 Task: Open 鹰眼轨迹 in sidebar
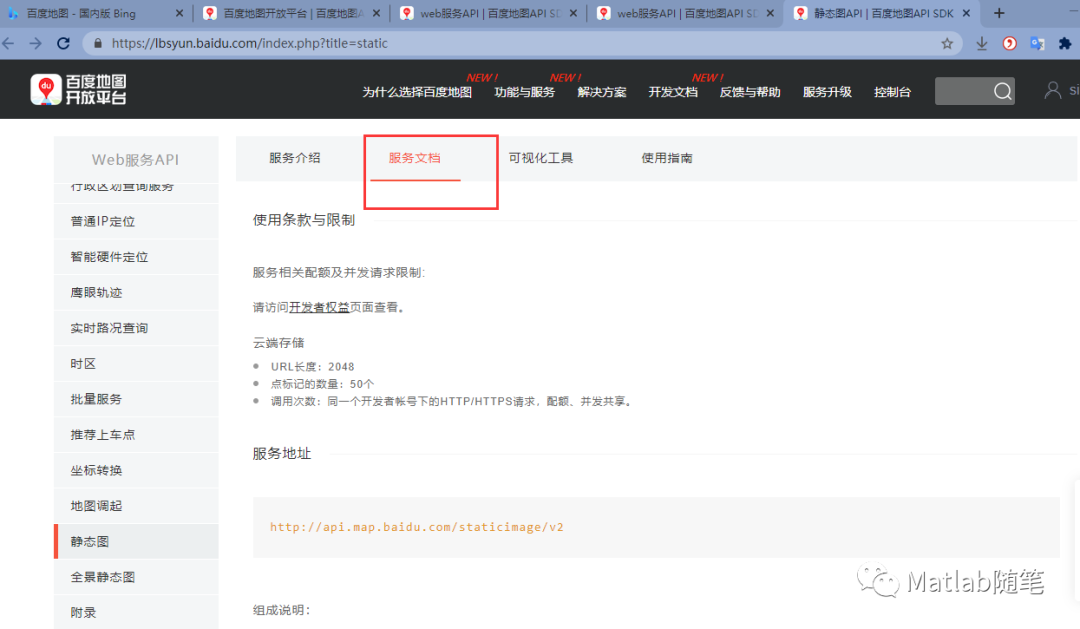coord(136,293)
